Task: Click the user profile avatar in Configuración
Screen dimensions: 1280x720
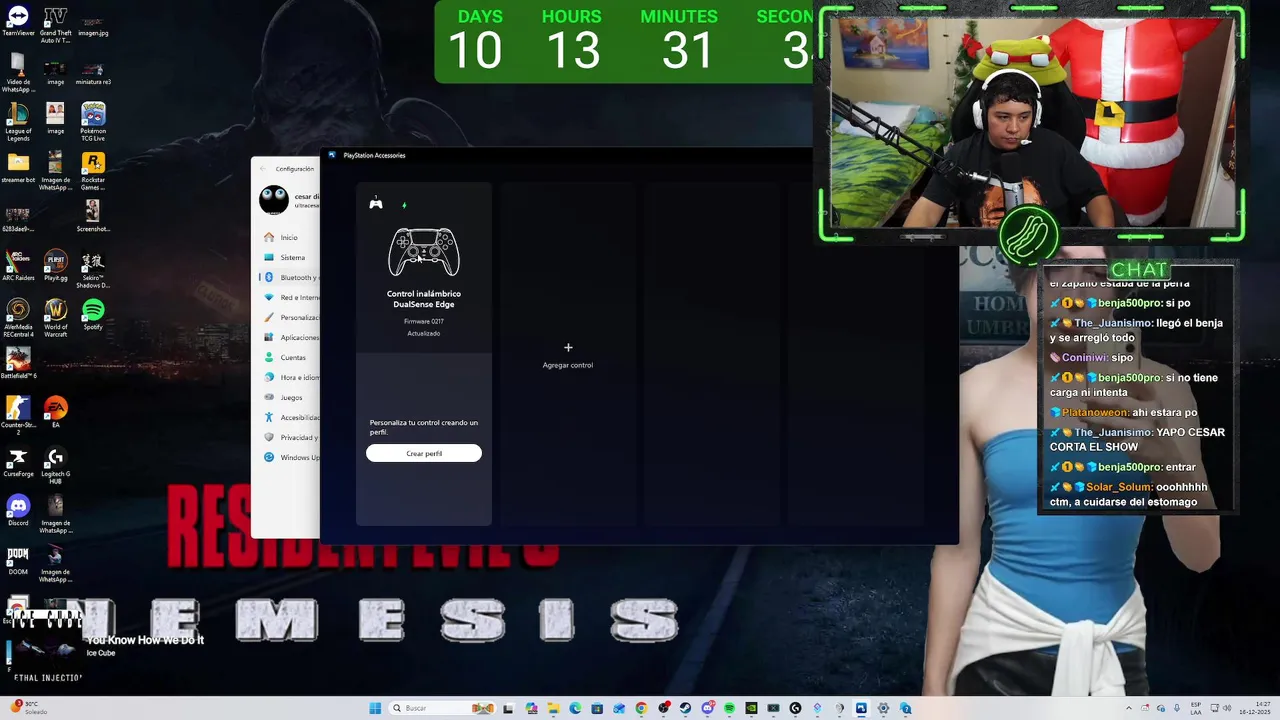Action: point(273,200)
